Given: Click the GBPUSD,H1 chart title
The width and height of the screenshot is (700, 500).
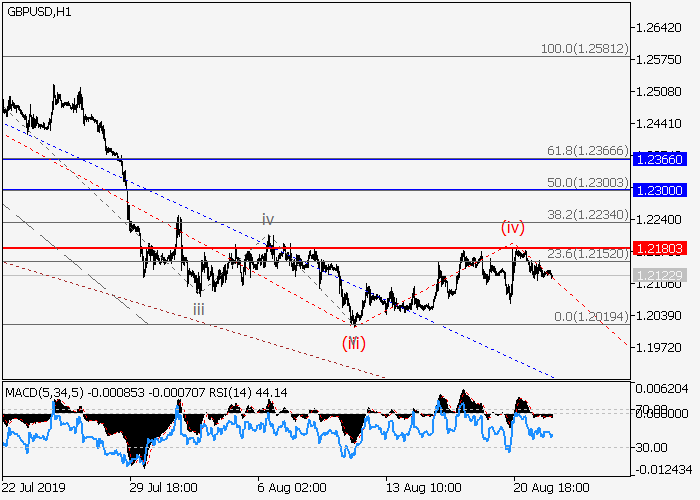Looking at the screenshot, I should click(42, 11).
